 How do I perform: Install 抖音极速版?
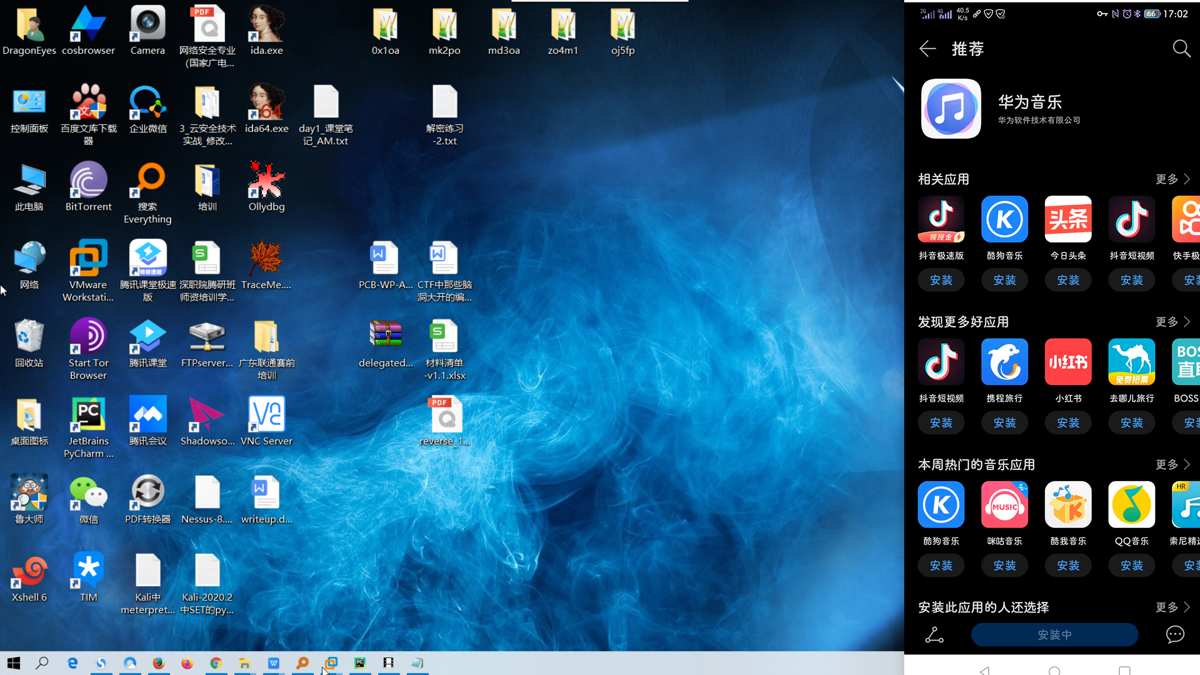(941, 280)
